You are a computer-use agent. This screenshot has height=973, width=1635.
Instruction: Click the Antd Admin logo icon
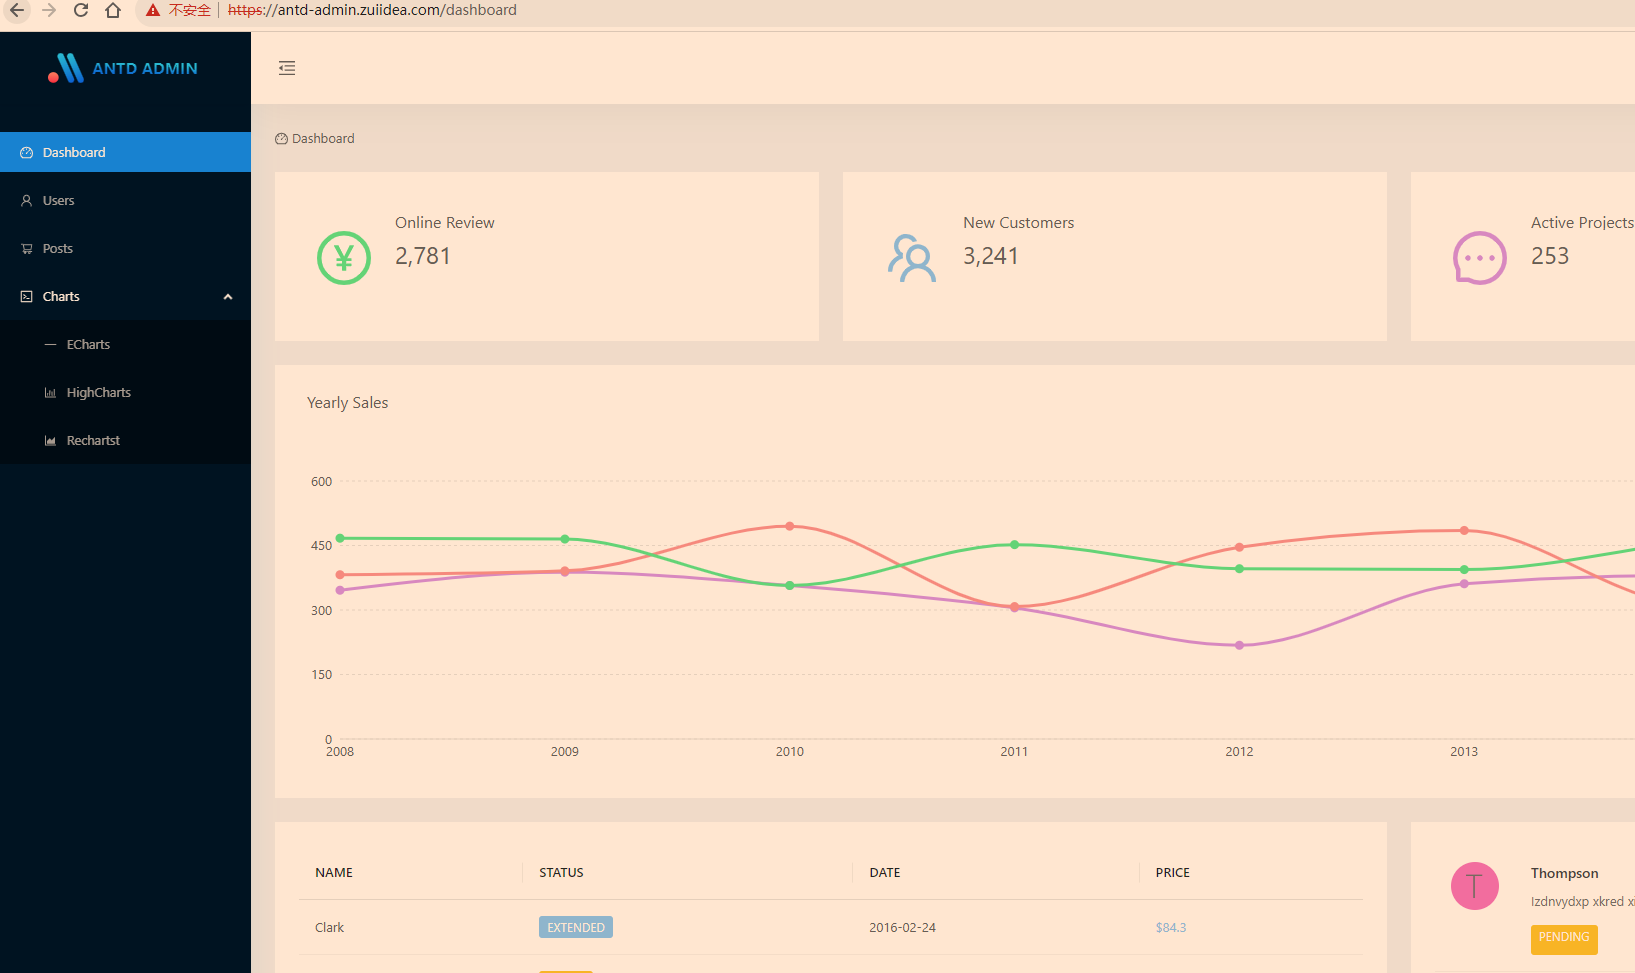(x=66, y=68)
